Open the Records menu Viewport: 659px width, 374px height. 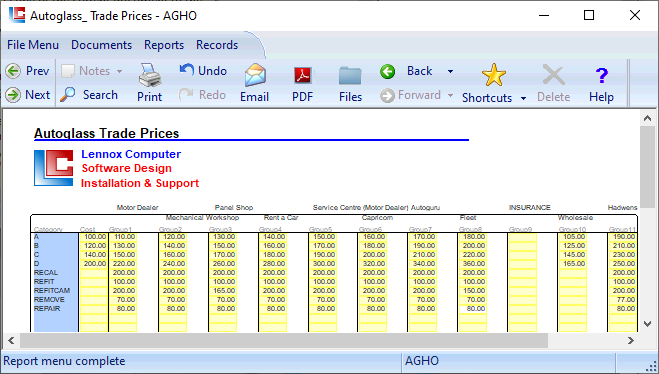tap(217, 45)
